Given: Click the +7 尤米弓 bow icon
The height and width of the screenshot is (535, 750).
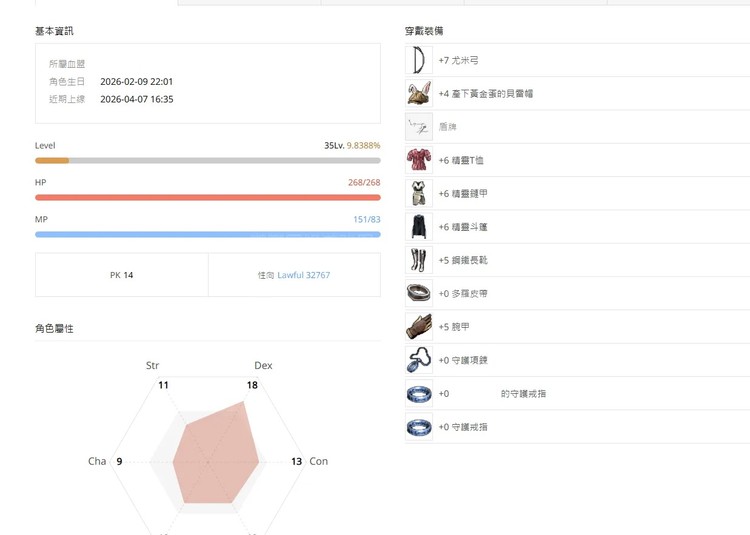Looking at the screenshot, I should click(419, 60).
